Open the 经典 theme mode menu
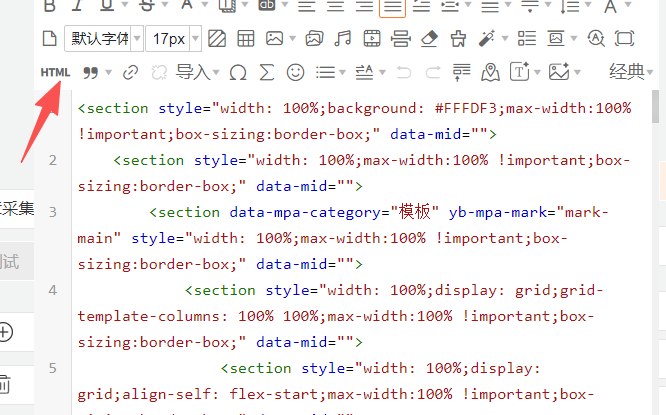 pos(632,72)
